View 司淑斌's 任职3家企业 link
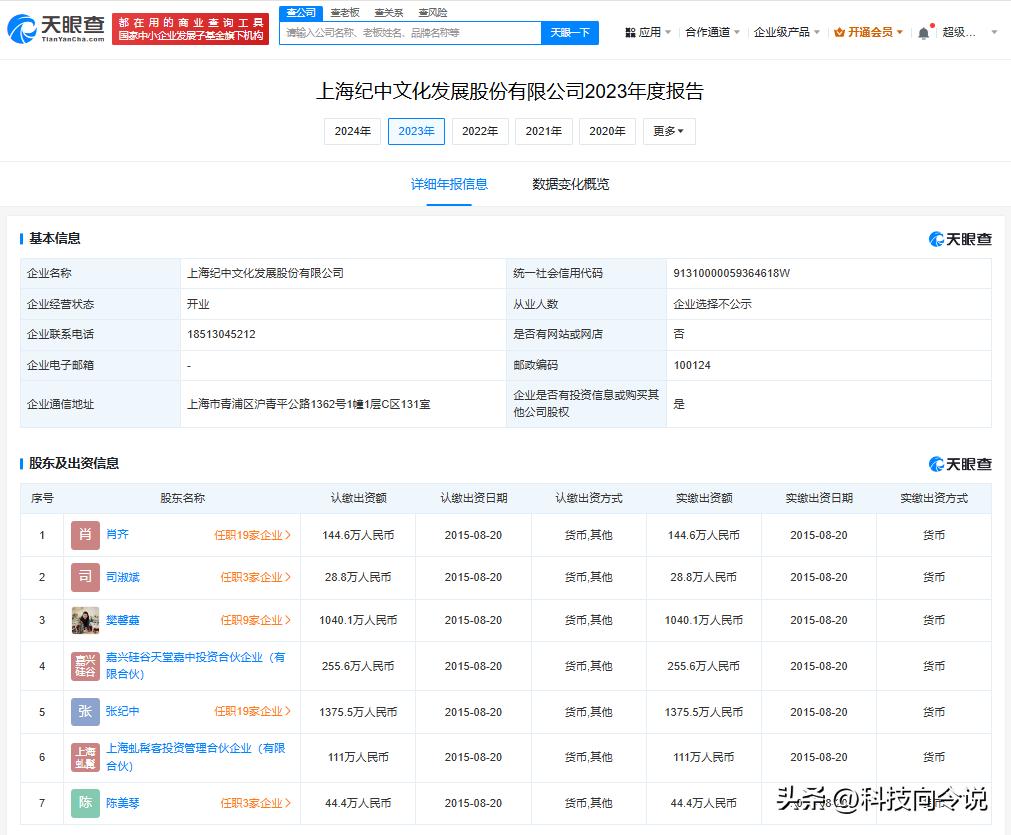The width and height of the screenshot is (1011, 835). tap(256, 577)
